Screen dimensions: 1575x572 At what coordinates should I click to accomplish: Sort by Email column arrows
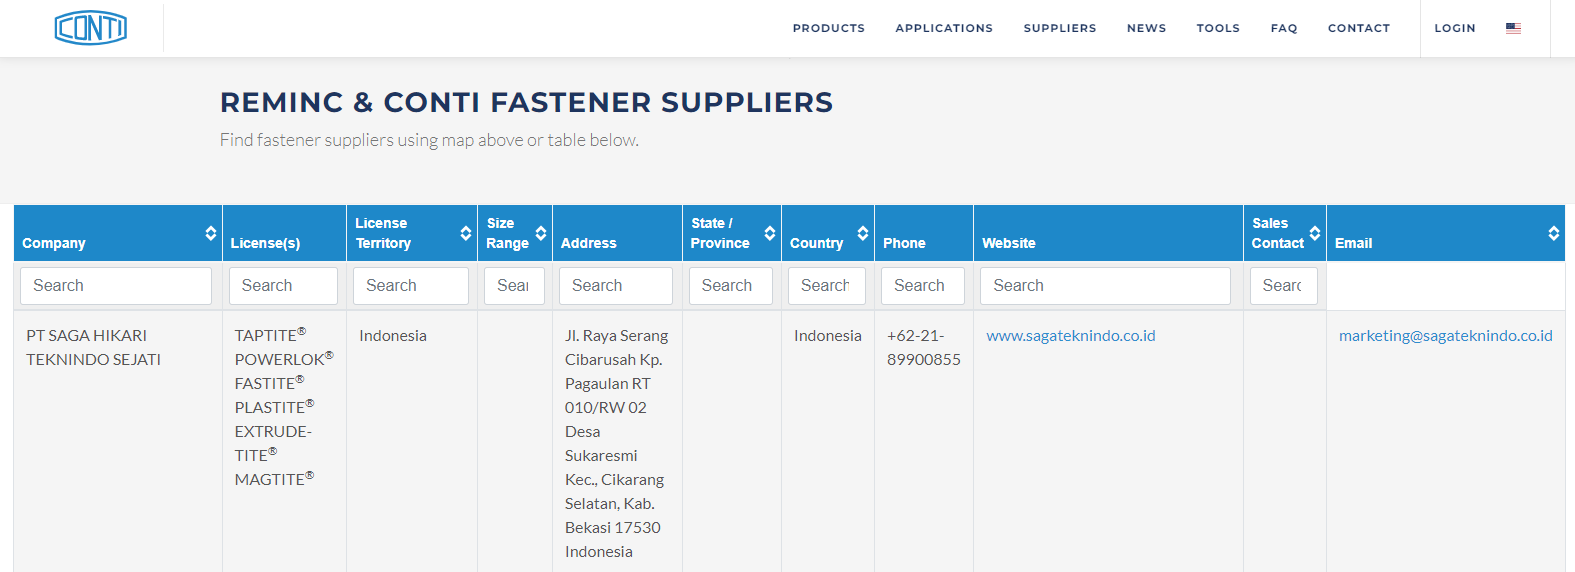click(x=1553, y=233)
